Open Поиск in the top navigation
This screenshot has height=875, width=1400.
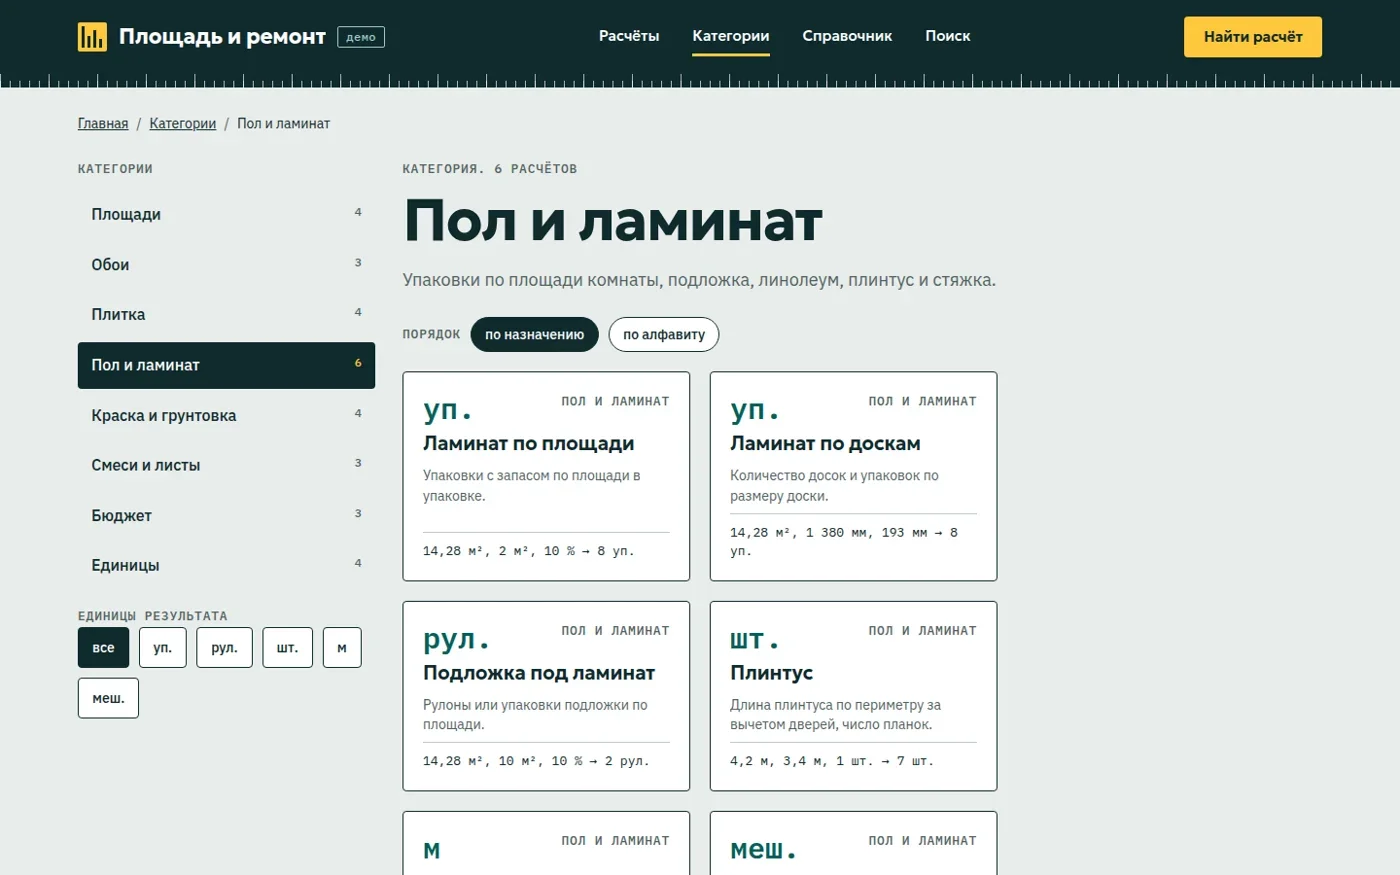(x=948, y=36)
